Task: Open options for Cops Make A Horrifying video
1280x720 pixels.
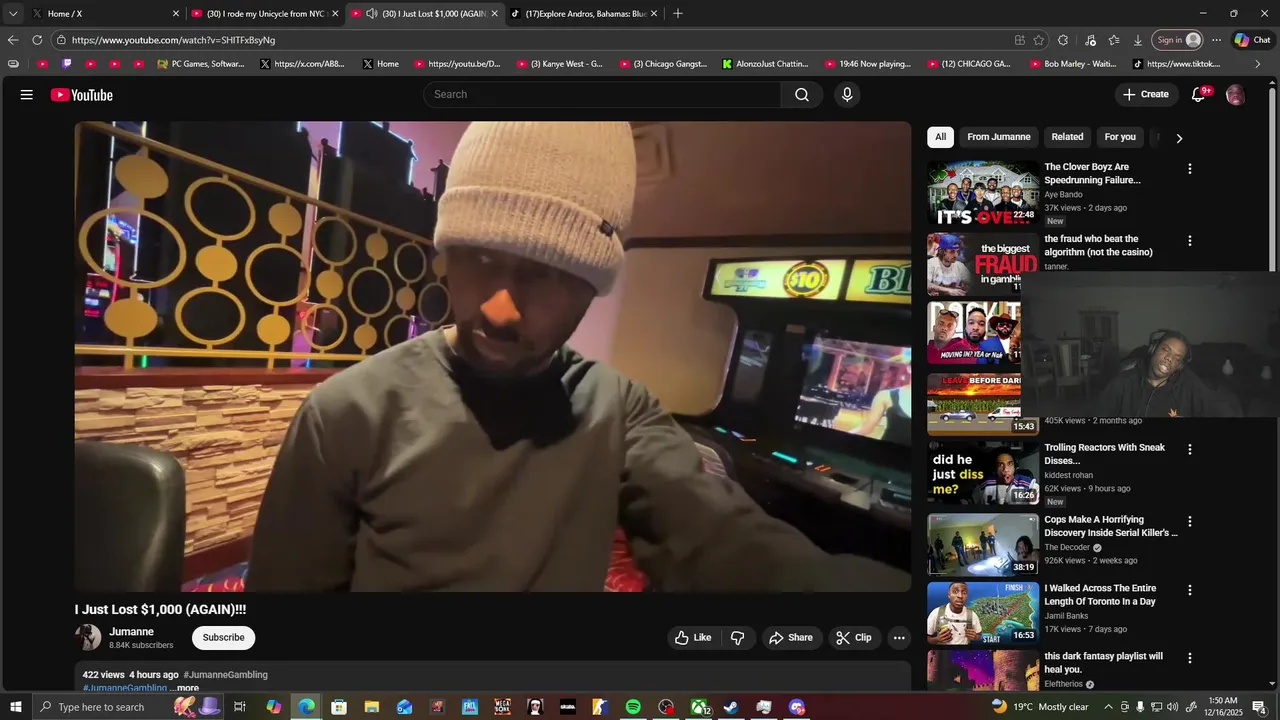Action: click(1190, 522)
